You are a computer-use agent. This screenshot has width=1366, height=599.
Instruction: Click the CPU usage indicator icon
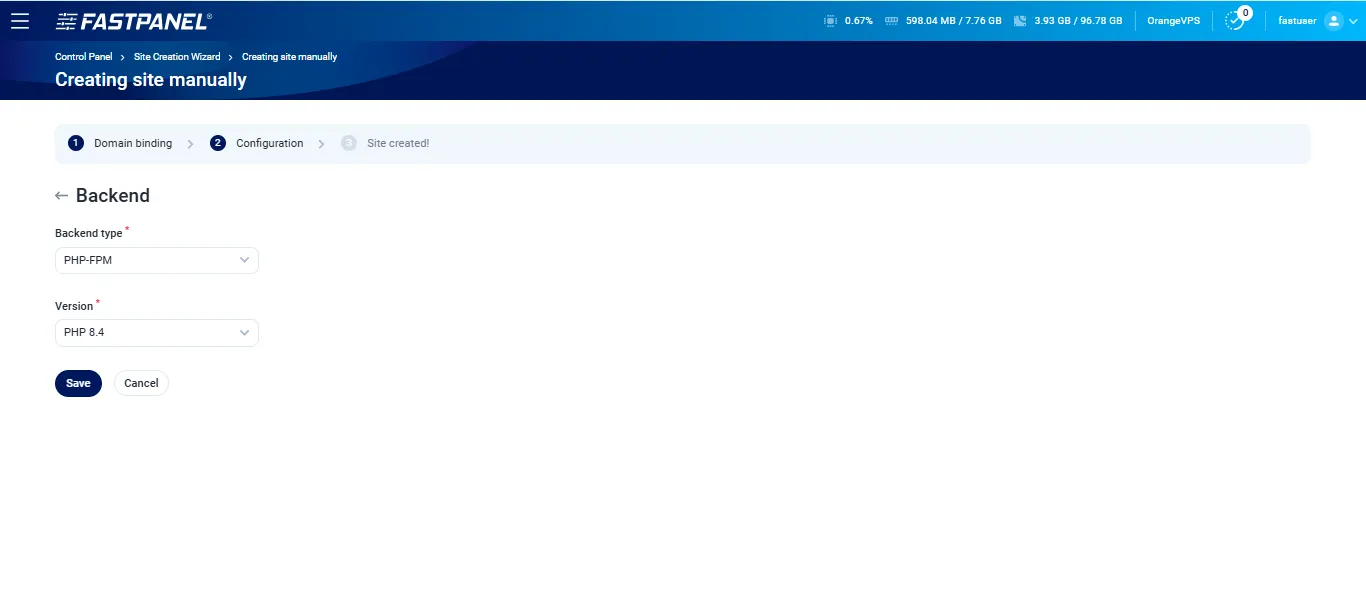(830, 20)
